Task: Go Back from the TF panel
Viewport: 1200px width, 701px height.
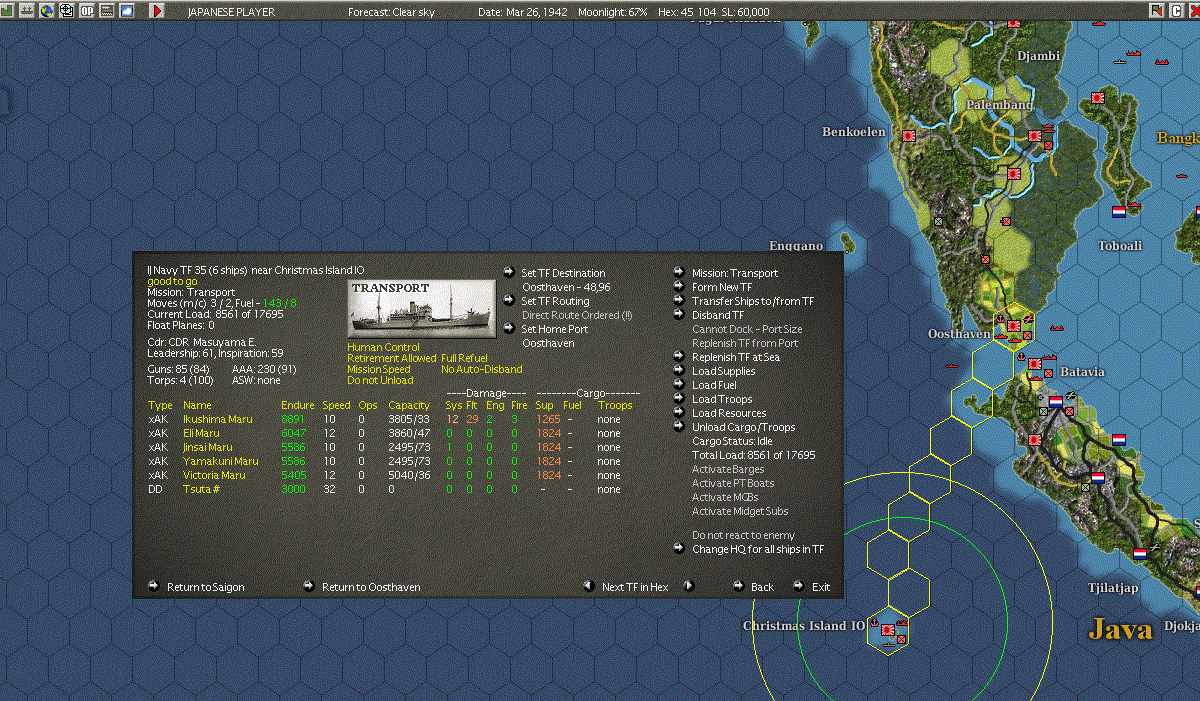Action: click(x=762, y=587)
